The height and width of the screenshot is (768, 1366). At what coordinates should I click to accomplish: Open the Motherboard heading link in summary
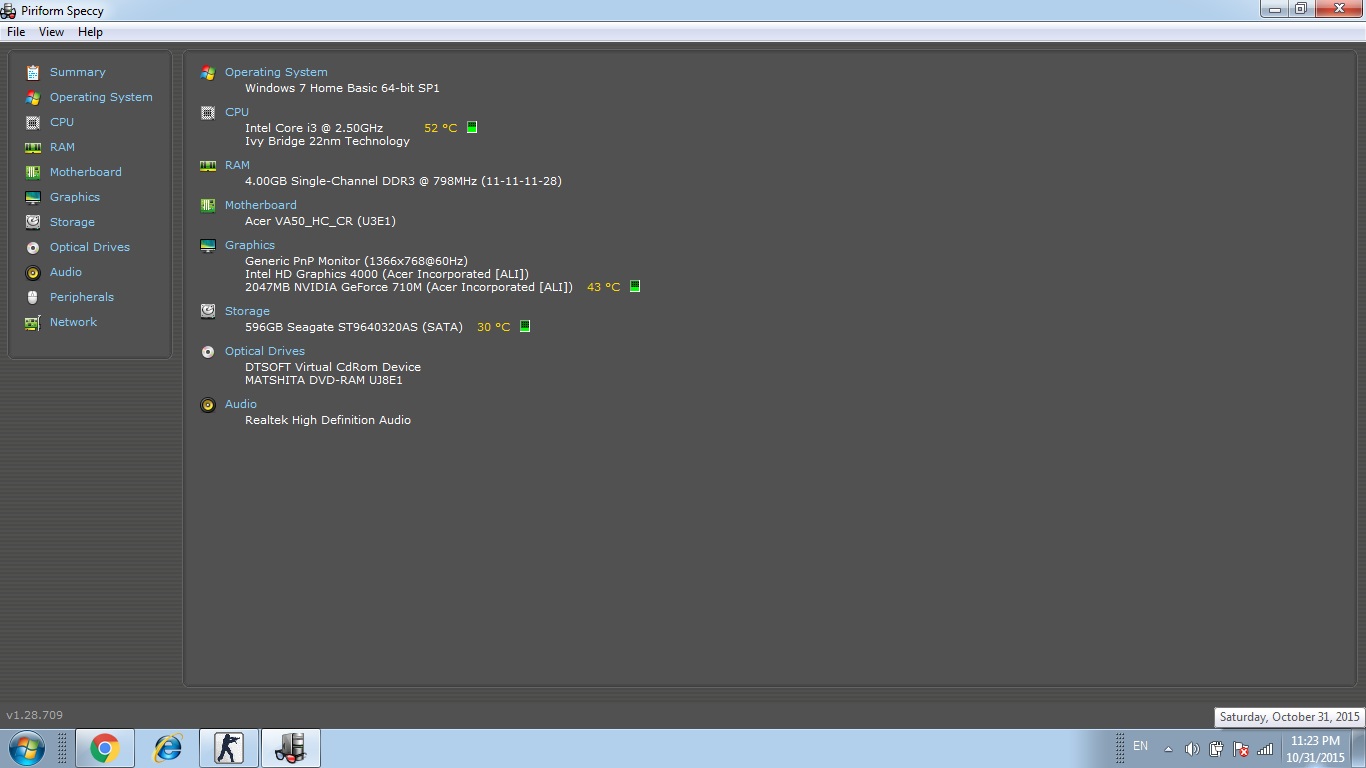pos(261,205)
